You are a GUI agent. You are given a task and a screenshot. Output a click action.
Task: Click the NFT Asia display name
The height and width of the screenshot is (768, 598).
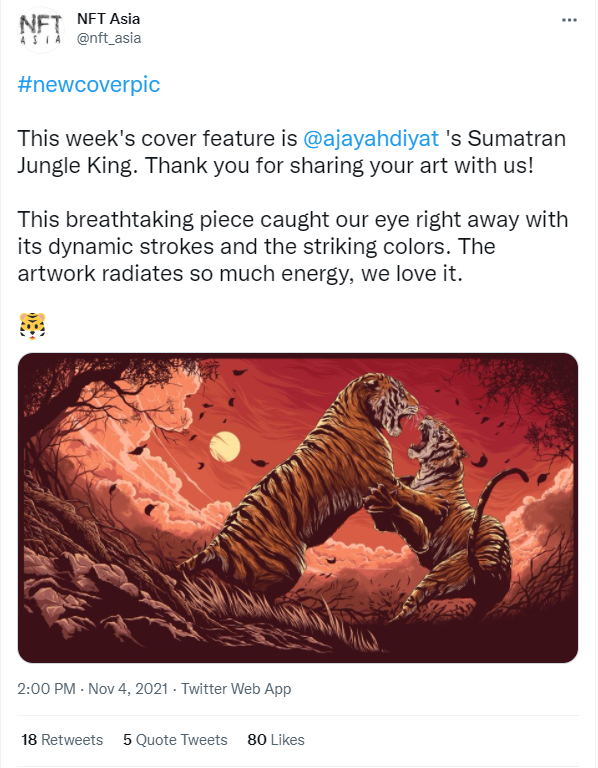coord(108,19)
